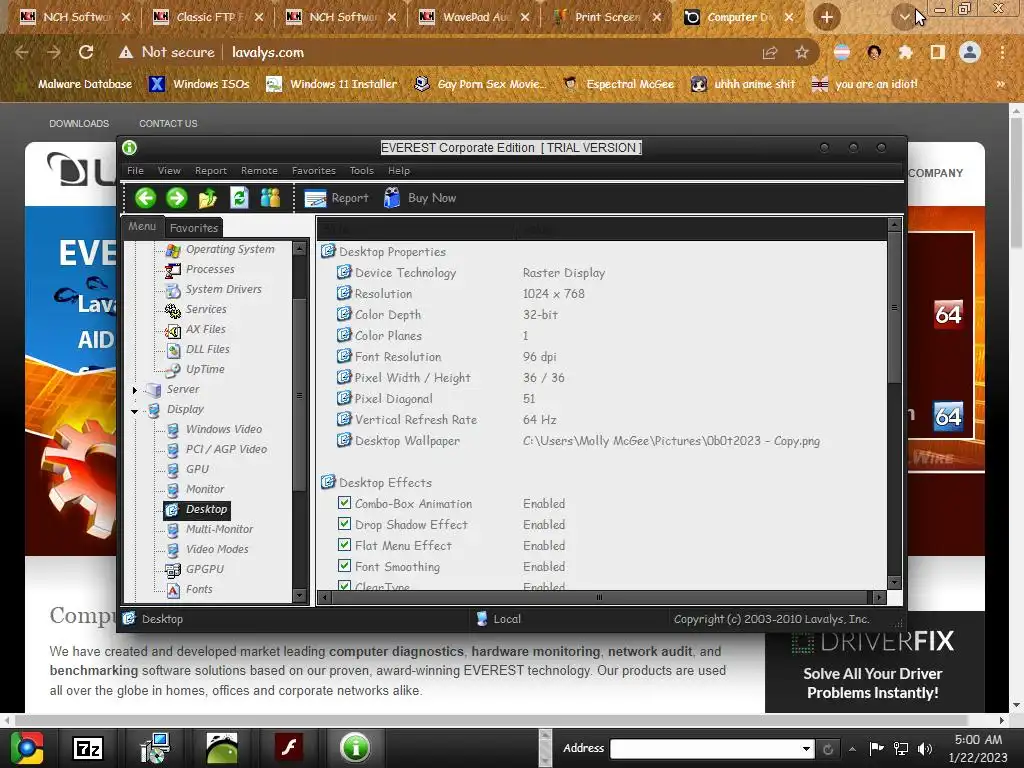Open Flash icon on the taskbar
The width and height of the screenshot is (1024, 768).
coord(289,747)
